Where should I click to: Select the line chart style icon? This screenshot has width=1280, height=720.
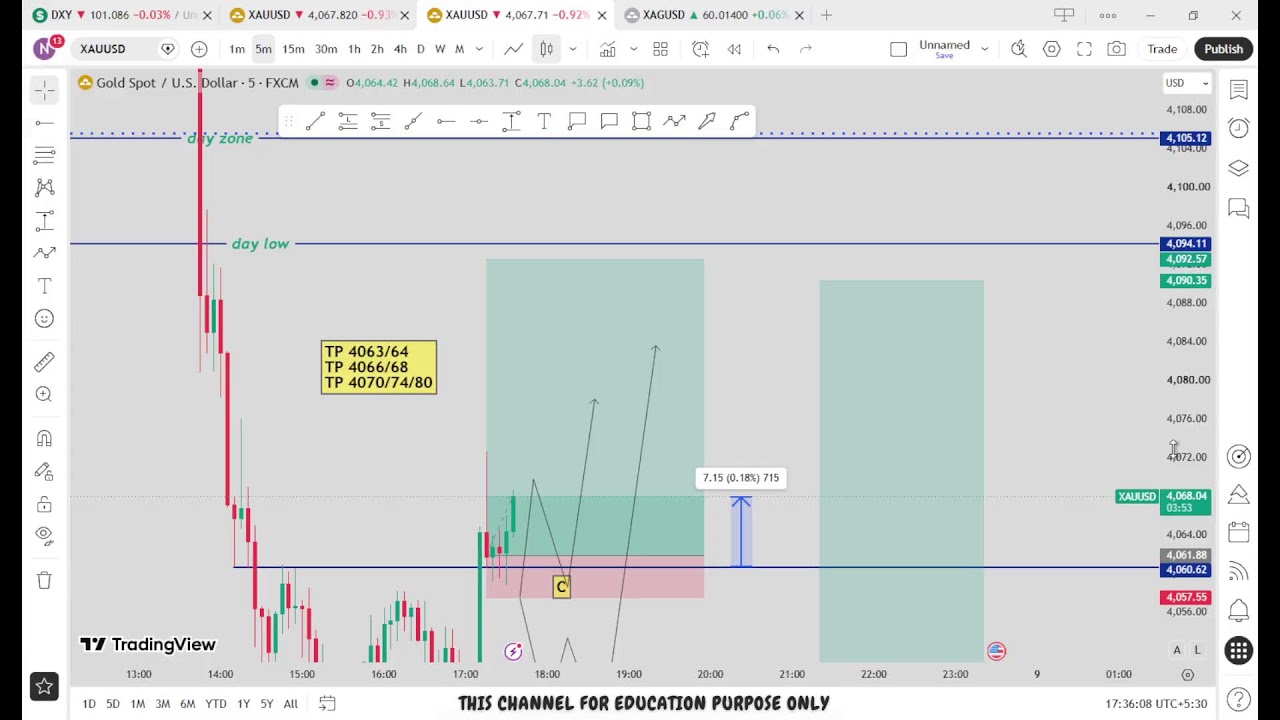[513, 49]
